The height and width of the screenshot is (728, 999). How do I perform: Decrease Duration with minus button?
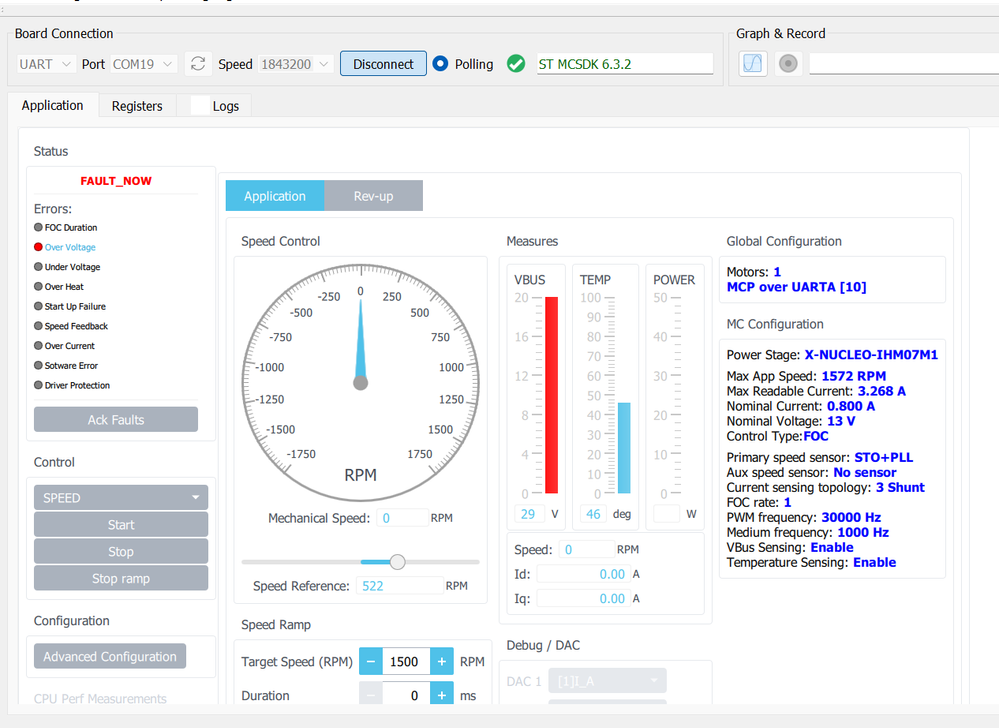coord(371,694)
